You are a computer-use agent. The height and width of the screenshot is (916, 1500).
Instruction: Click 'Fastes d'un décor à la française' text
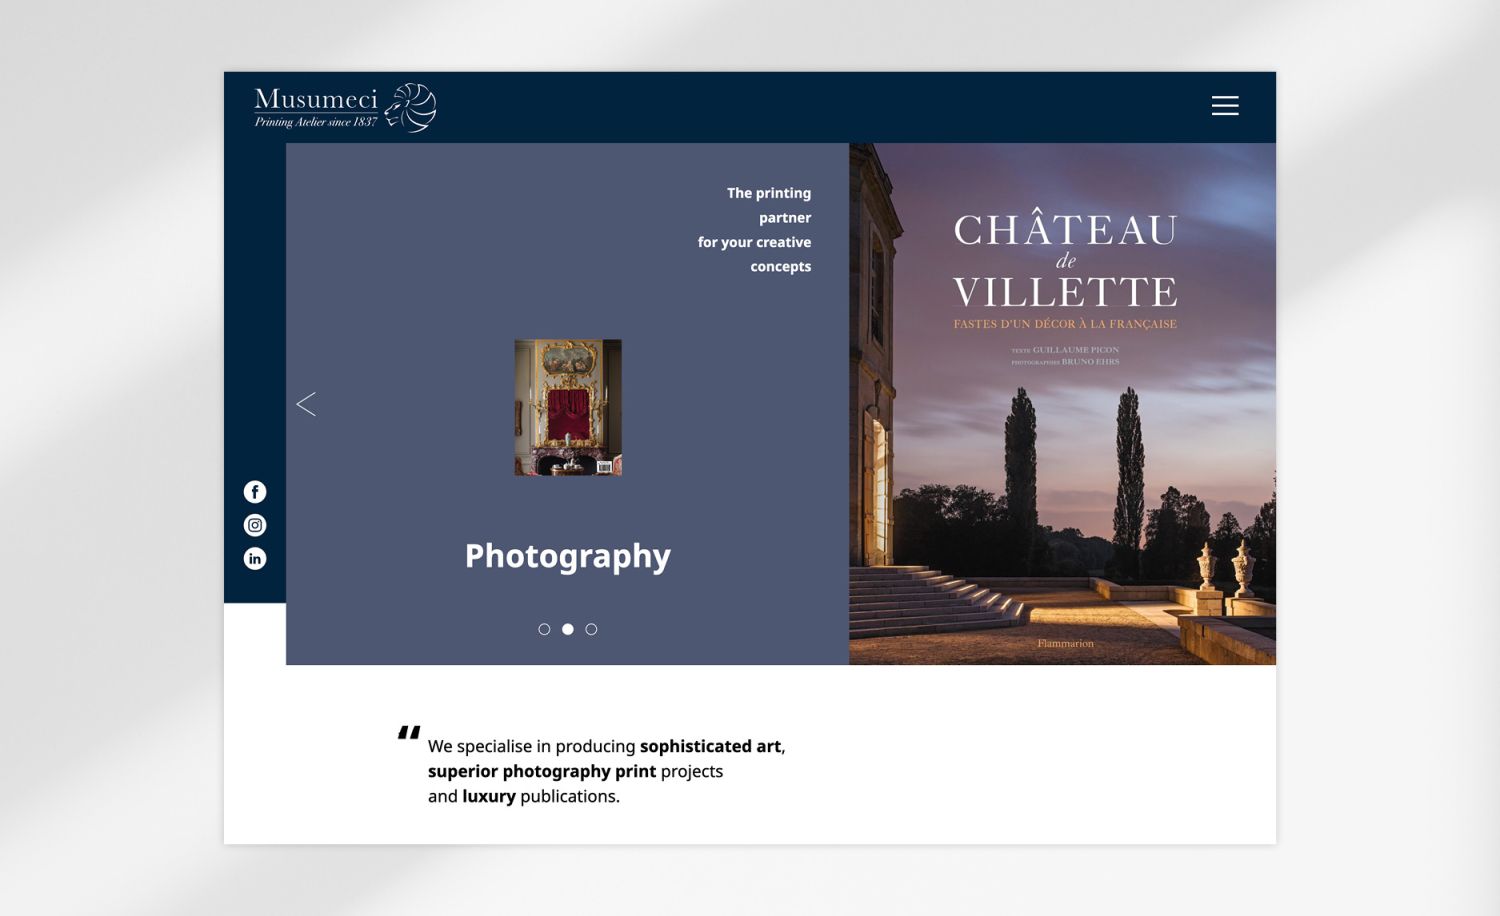(x=1065, y=324)
